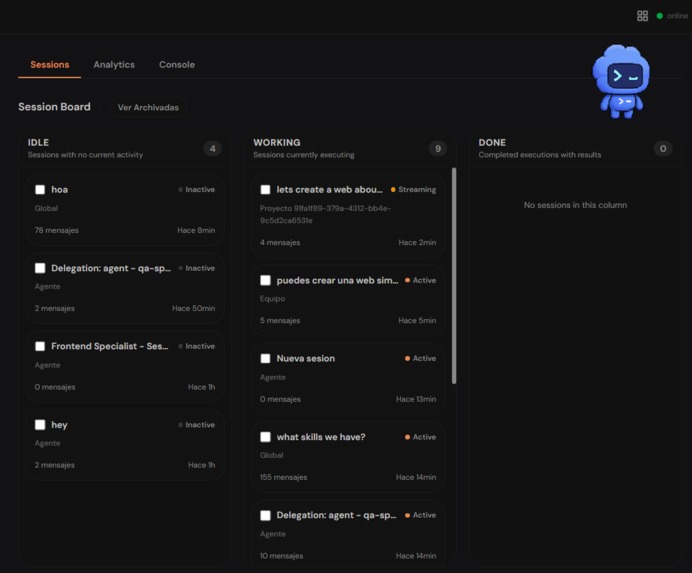Open 'Frontend Specialist - Ses...' session title
The image size is (692, 573).
pyautogui.click(x=109, y=346)
